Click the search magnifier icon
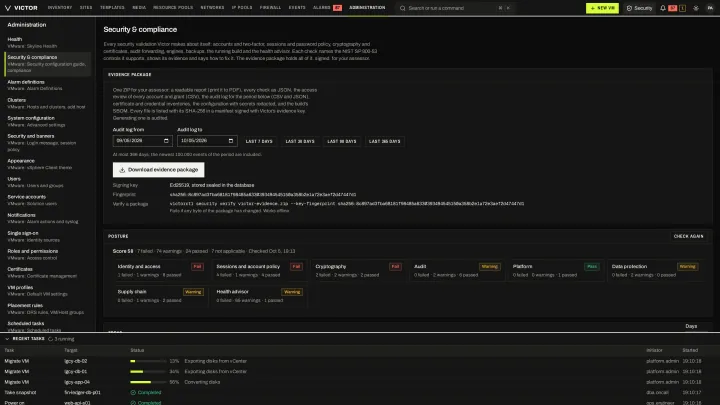 403,8
